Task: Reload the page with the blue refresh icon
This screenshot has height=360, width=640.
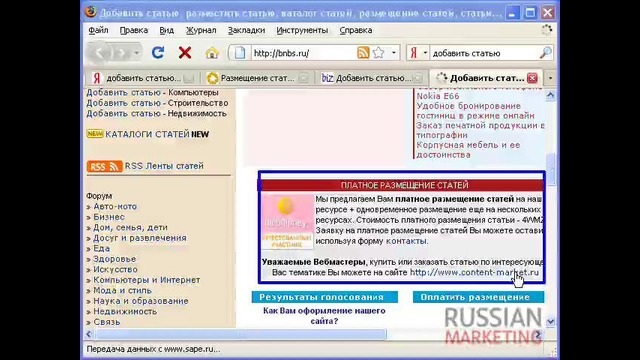Action: click(158, 53)
